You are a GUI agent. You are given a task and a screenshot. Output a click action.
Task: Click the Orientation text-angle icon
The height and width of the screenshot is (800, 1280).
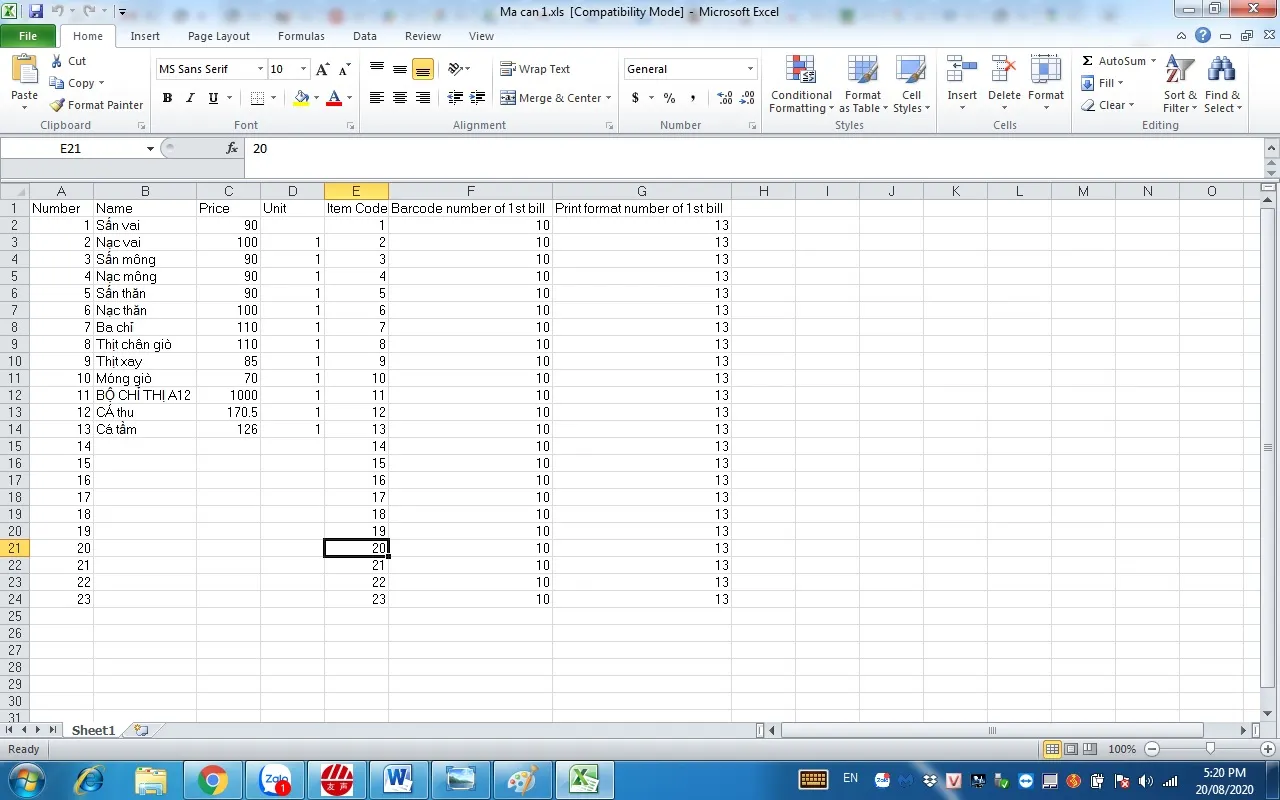click(456, 69)
